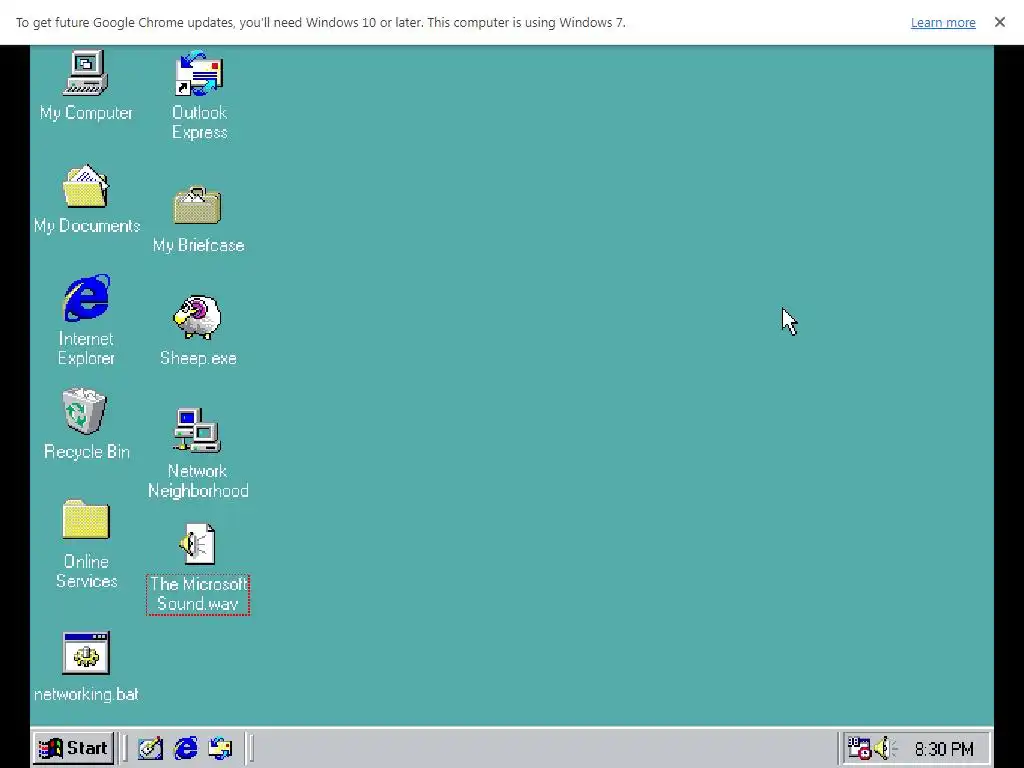Screen dimensions: 1024x768
Task: Click the My Documents folder icon
Action: click(86, 187)
